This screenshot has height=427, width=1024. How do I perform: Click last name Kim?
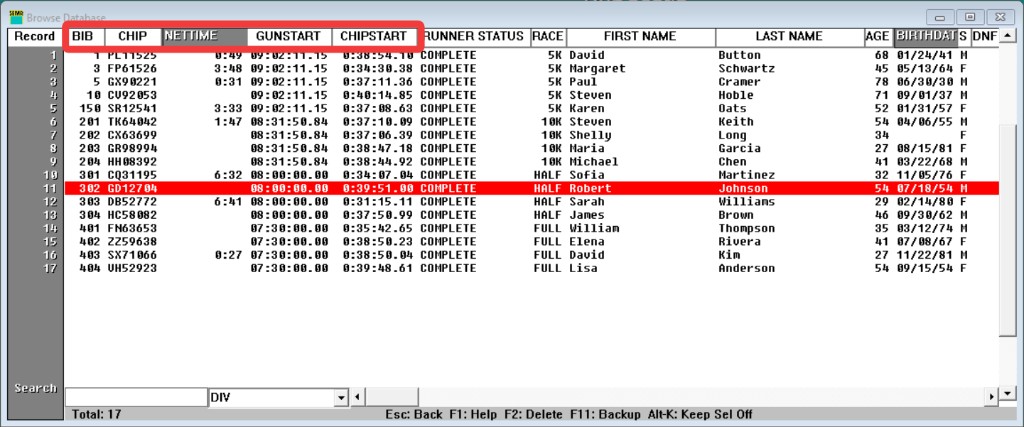(729, 255)
